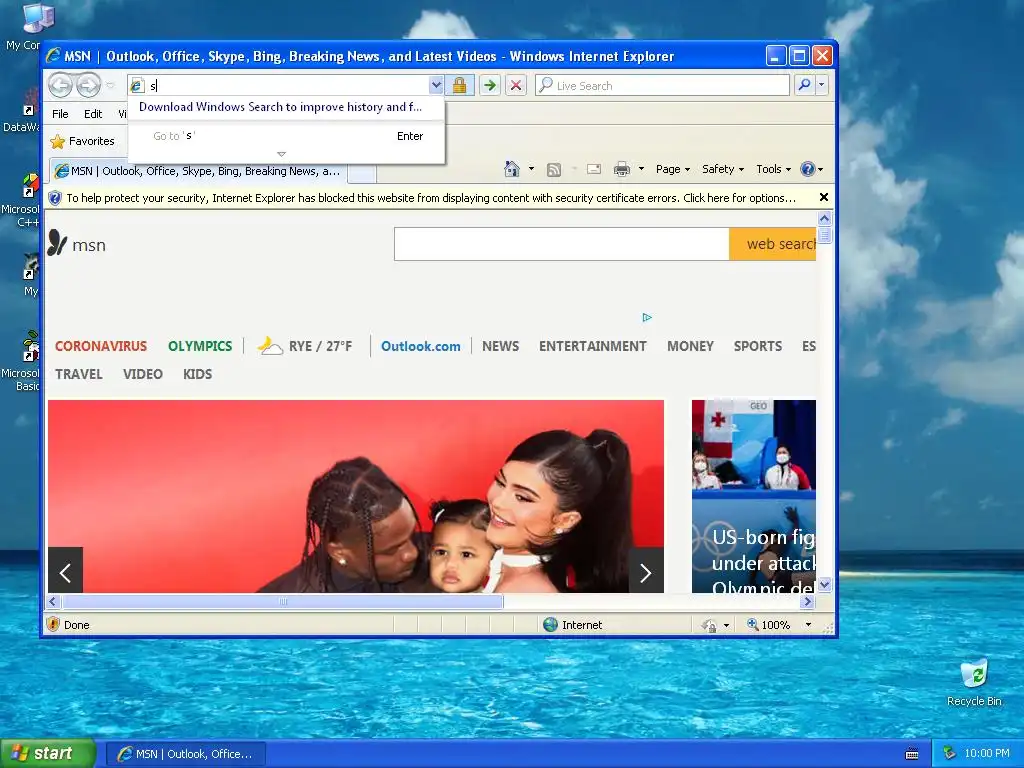Expand the Print dropdown arrow
1024x768 pixels.
pyautogui.click(x=641, y=169)
